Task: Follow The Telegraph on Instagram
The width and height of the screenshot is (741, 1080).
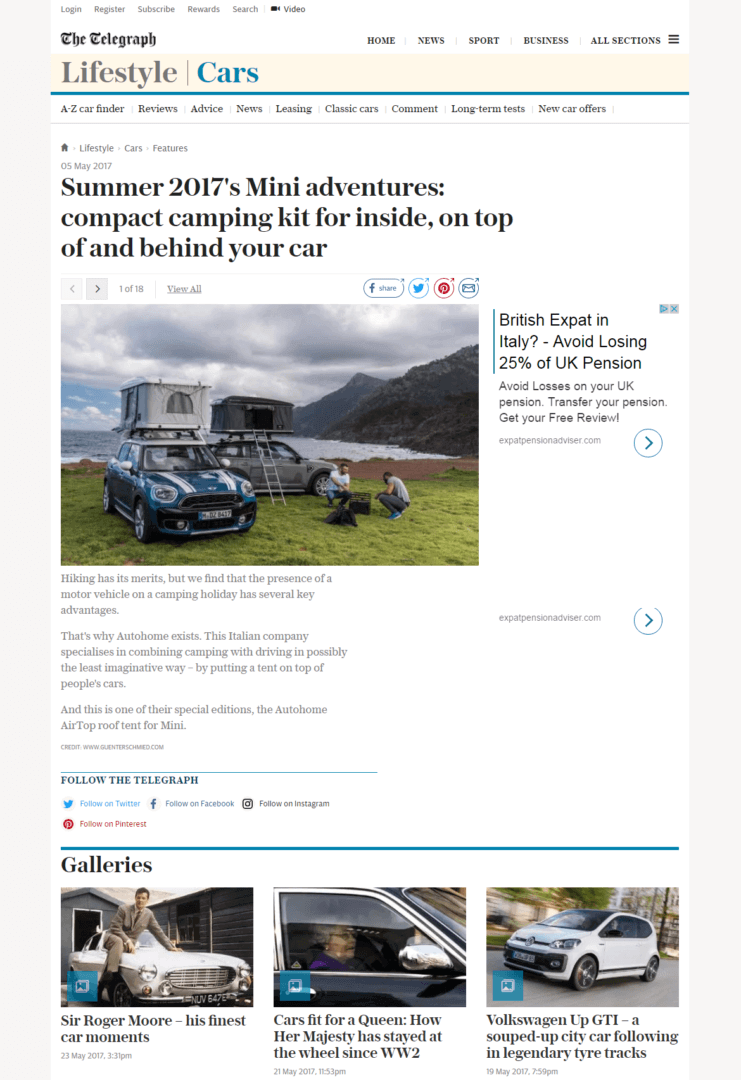Action: coord(286,804)
